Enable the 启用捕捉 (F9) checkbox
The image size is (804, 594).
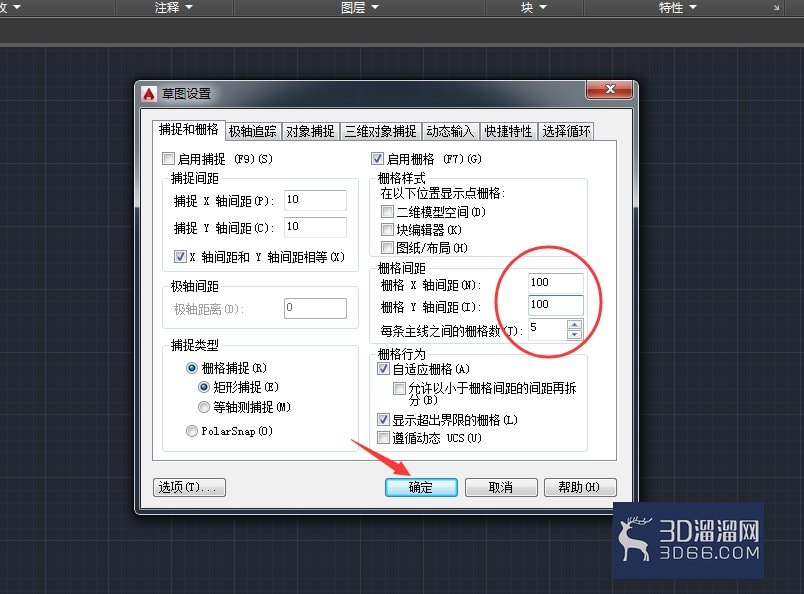[168, 159]
